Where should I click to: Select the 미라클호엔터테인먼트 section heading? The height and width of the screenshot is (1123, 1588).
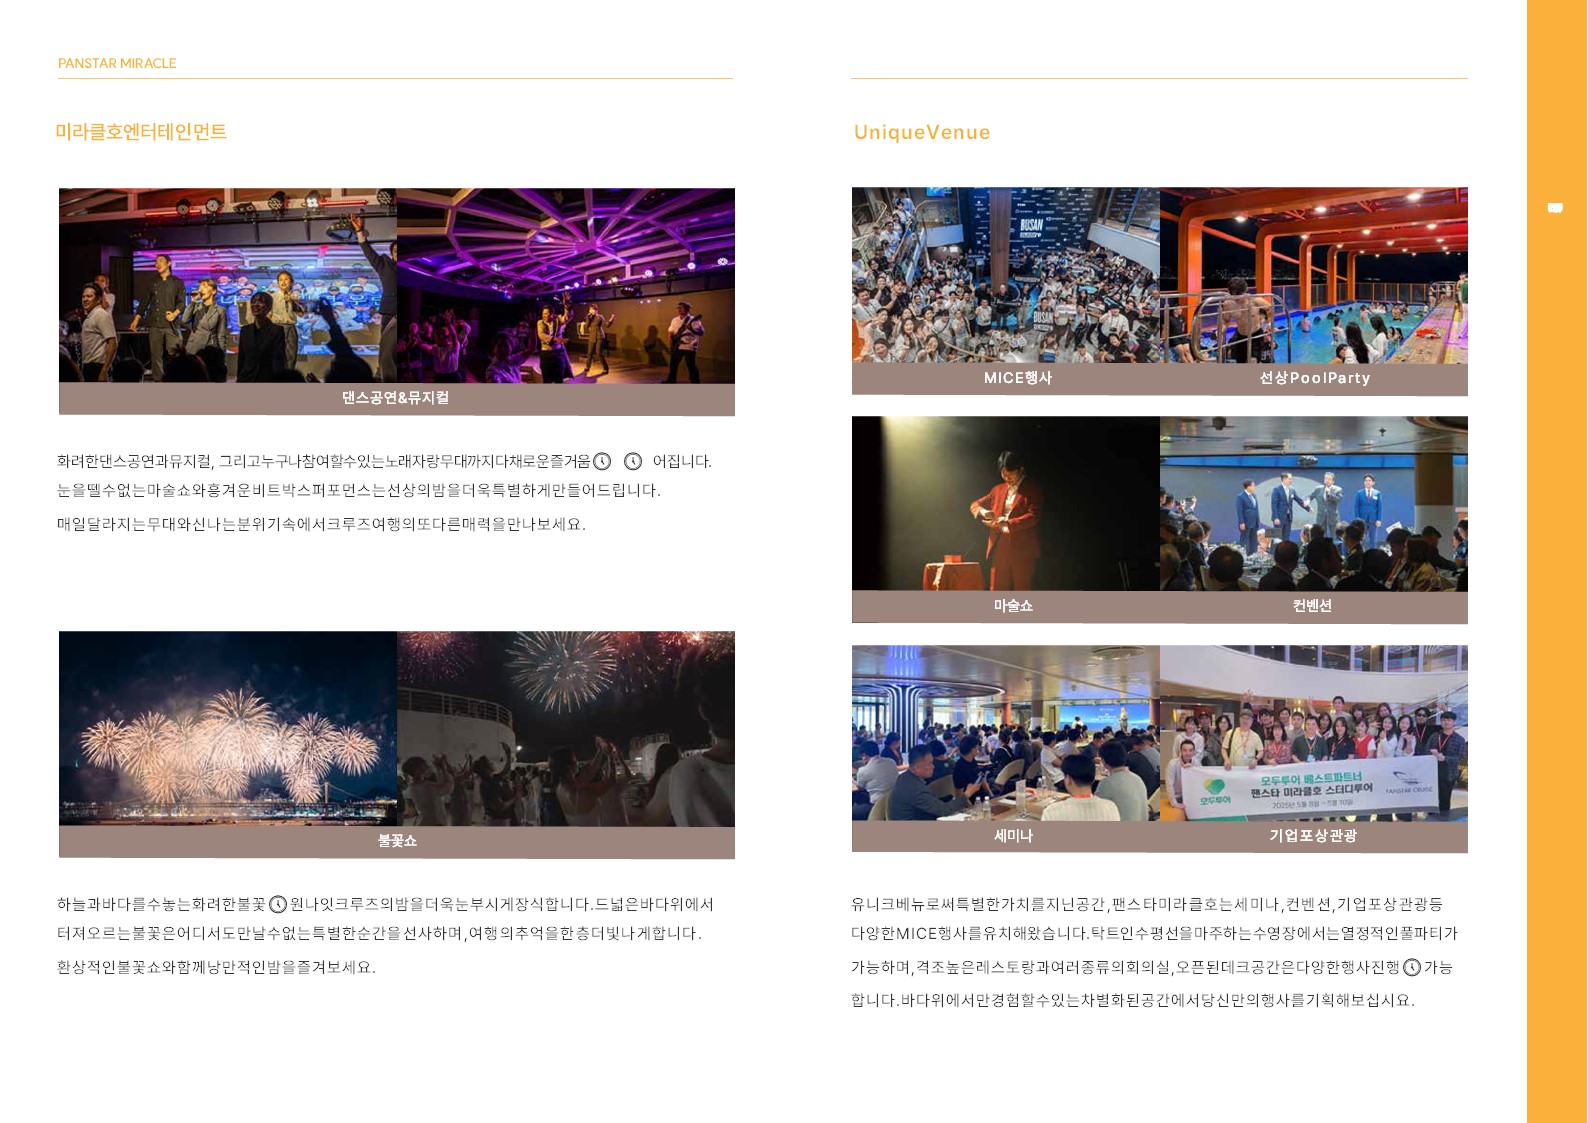pos(141,132)
